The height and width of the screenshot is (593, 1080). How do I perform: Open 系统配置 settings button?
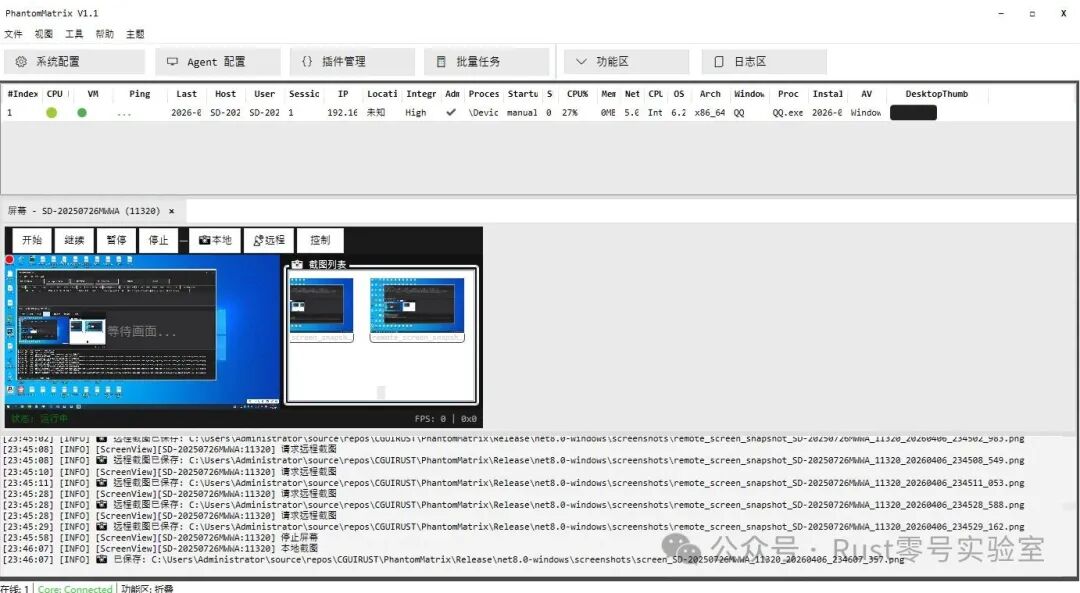[74, 61]
